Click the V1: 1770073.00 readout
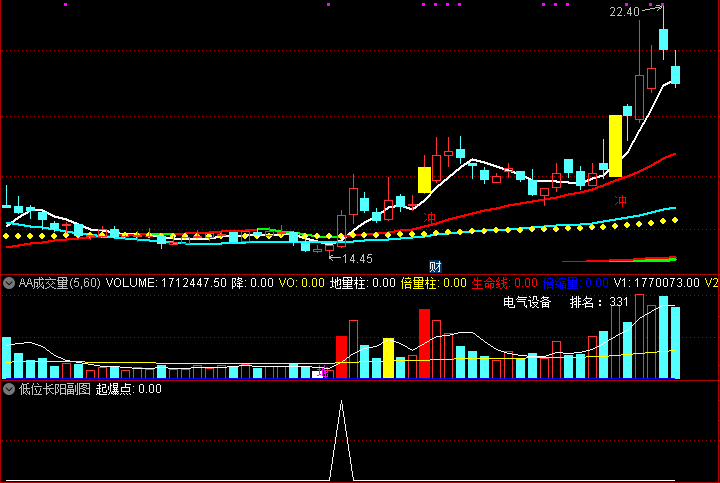Screen dimensions: 720x483 [657, 283]
